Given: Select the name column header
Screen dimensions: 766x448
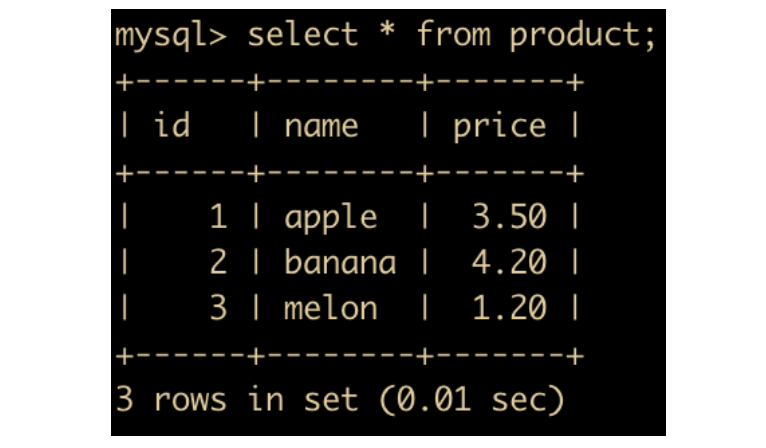Looking at the screenshot, I should 321,127.
